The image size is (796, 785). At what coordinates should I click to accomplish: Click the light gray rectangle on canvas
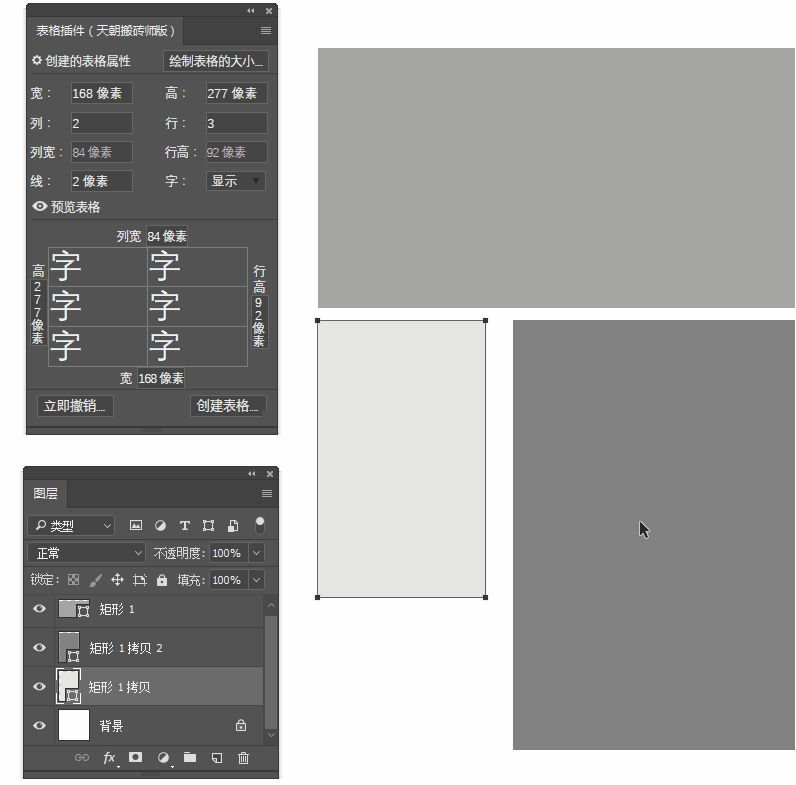click(x=402, y=459)
